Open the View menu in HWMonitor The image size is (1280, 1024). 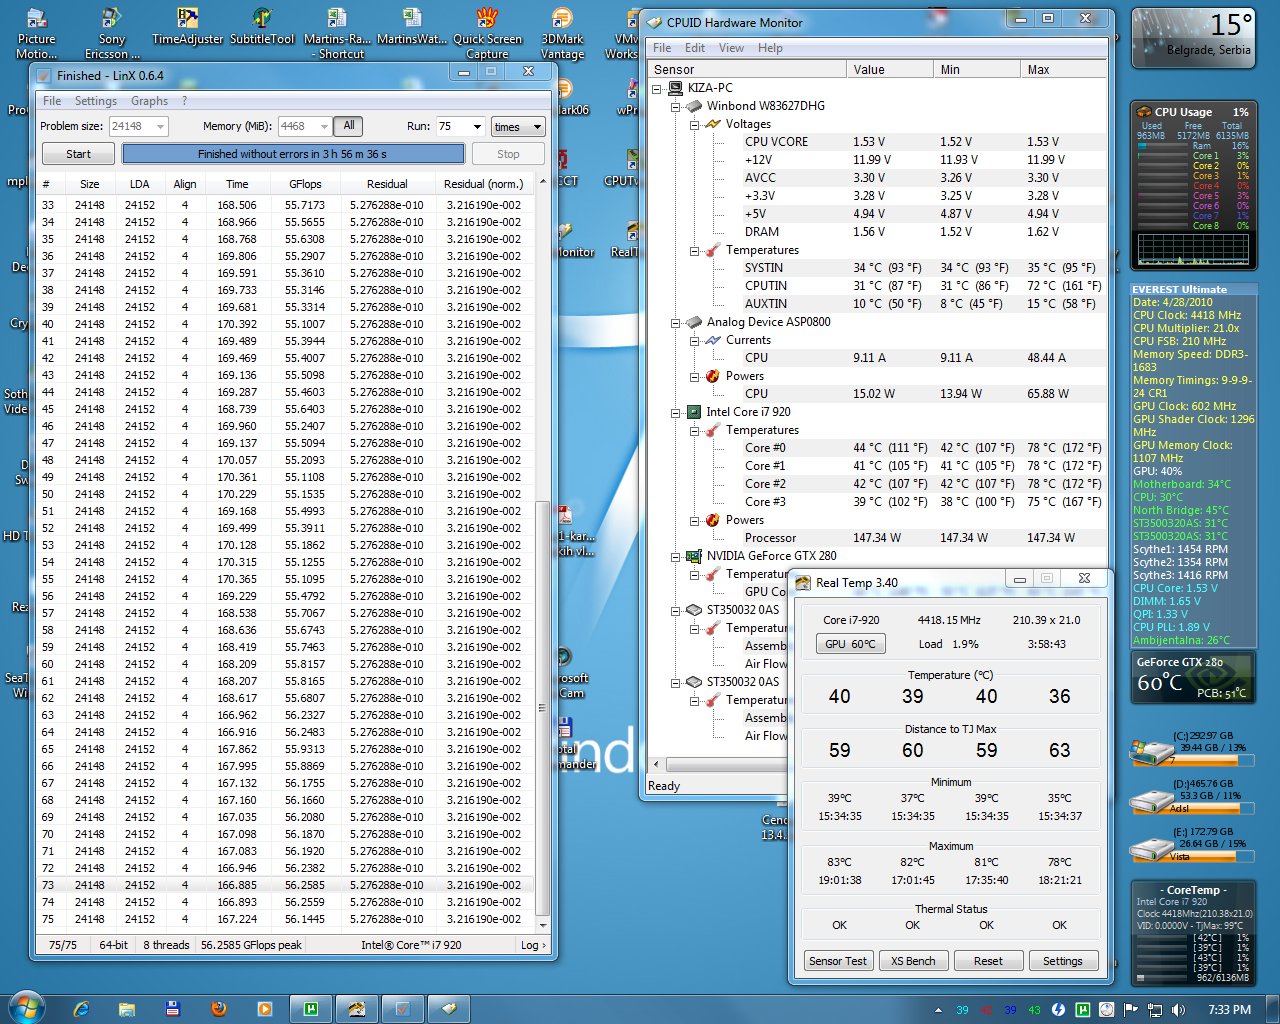[x=731, y=48]
